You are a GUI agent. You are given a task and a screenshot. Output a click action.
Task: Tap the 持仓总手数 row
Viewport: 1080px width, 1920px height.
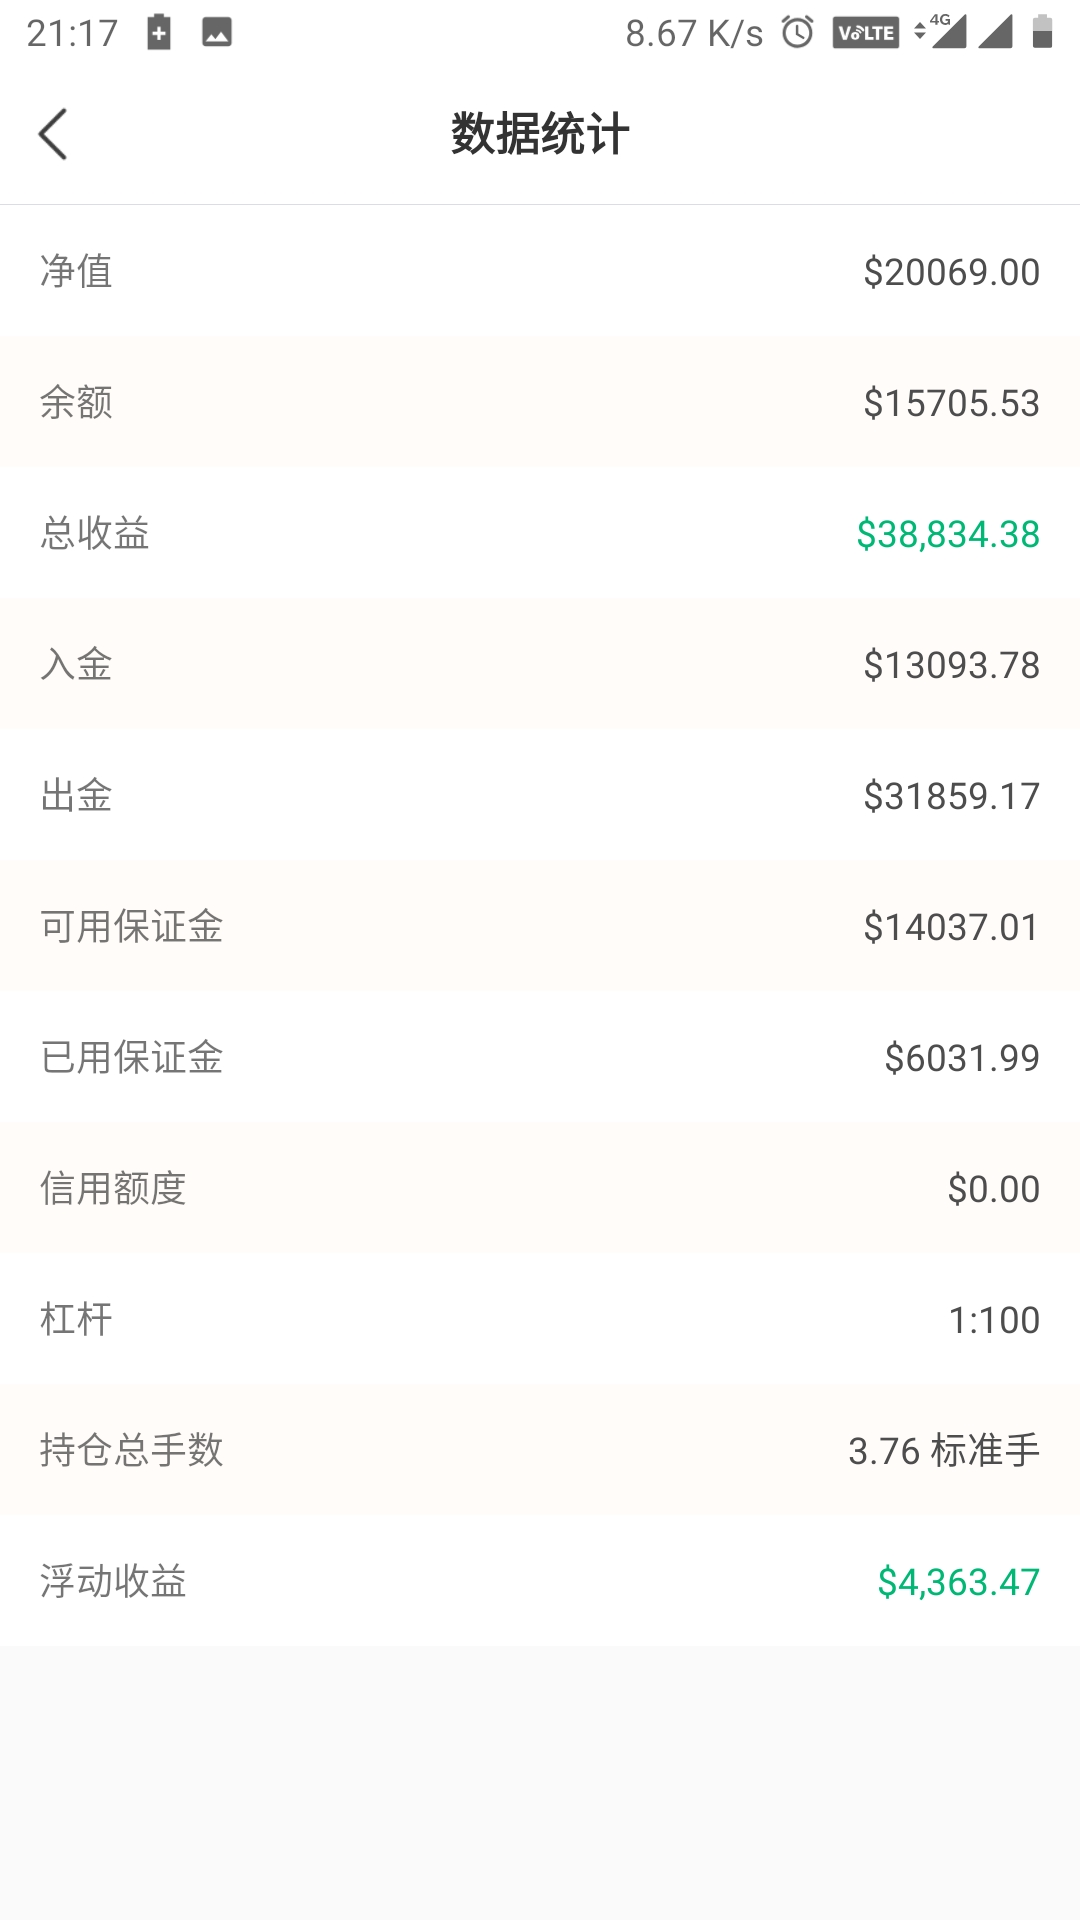[540, 1450]
